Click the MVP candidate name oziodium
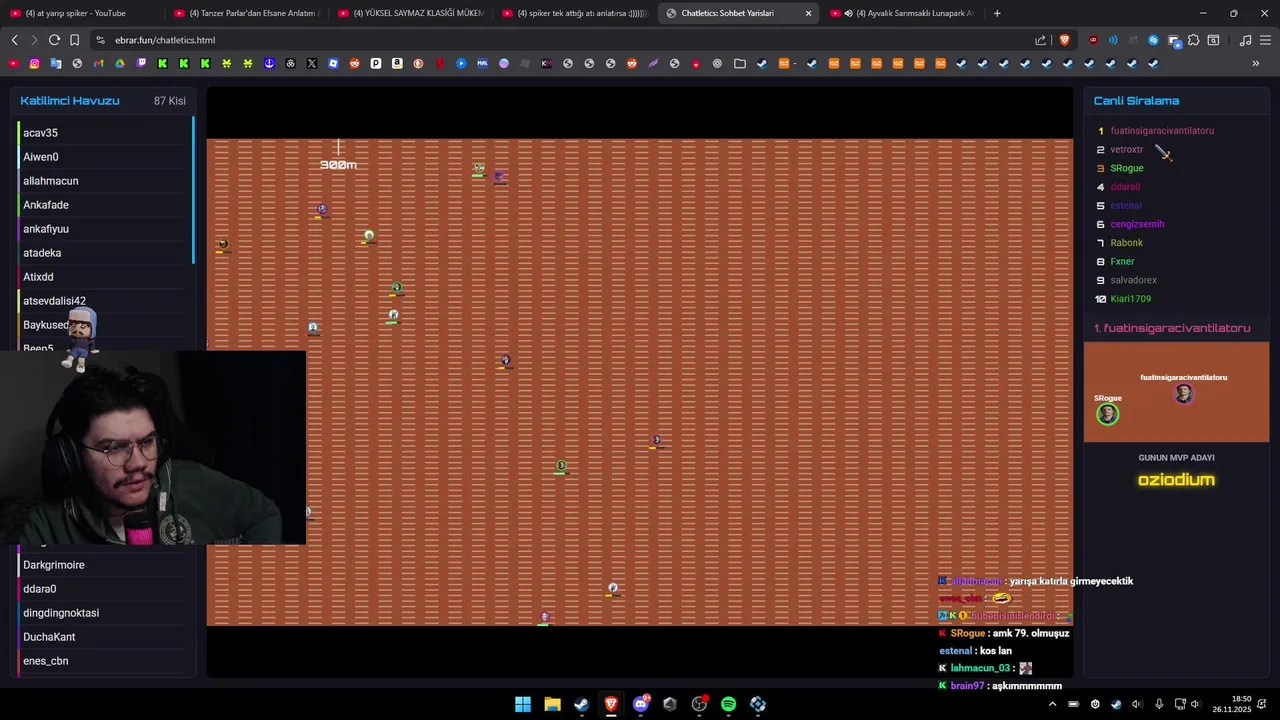This screenshot has height=720, width=1280. pyautogui.click(x=1176, y=480)
